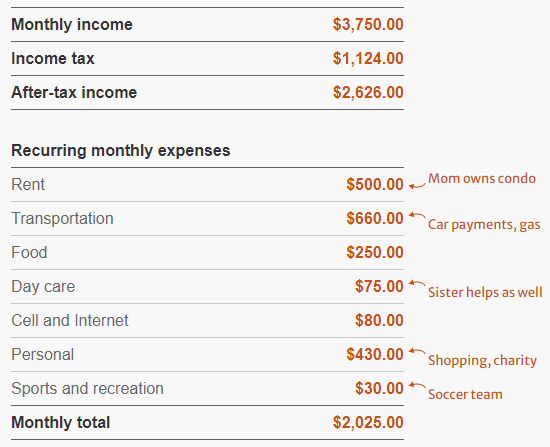Viewport: 550px width, 447px height.
Task: Click the Recurring monthly expenses heading
Action: click(121, 151)
